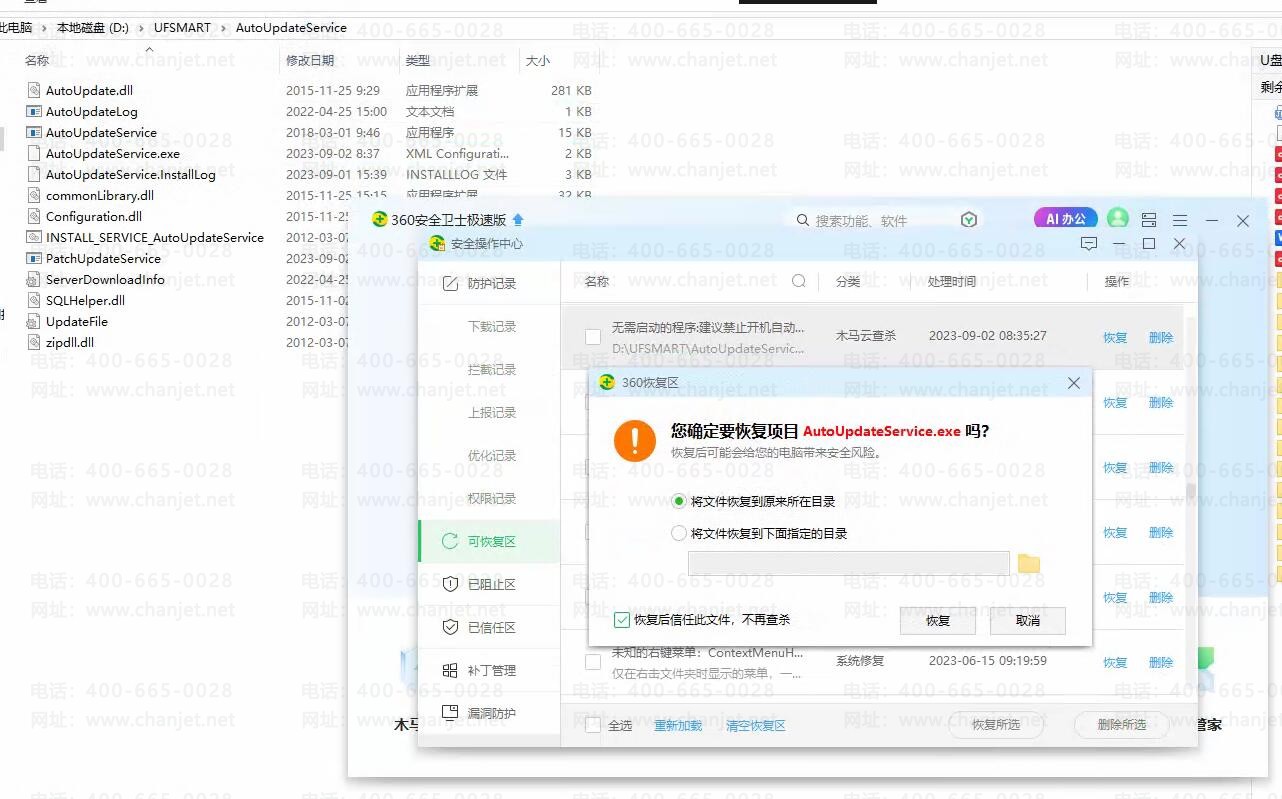1282x799 pixels.
Task: Expand the 防护记录 section in sidebar
Action: pyautogui.click(x=490, y=284)
